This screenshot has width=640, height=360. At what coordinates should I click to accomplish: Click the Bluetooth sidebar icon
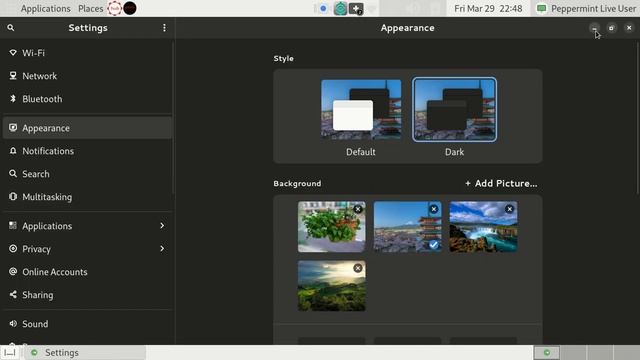click(13, 98)
